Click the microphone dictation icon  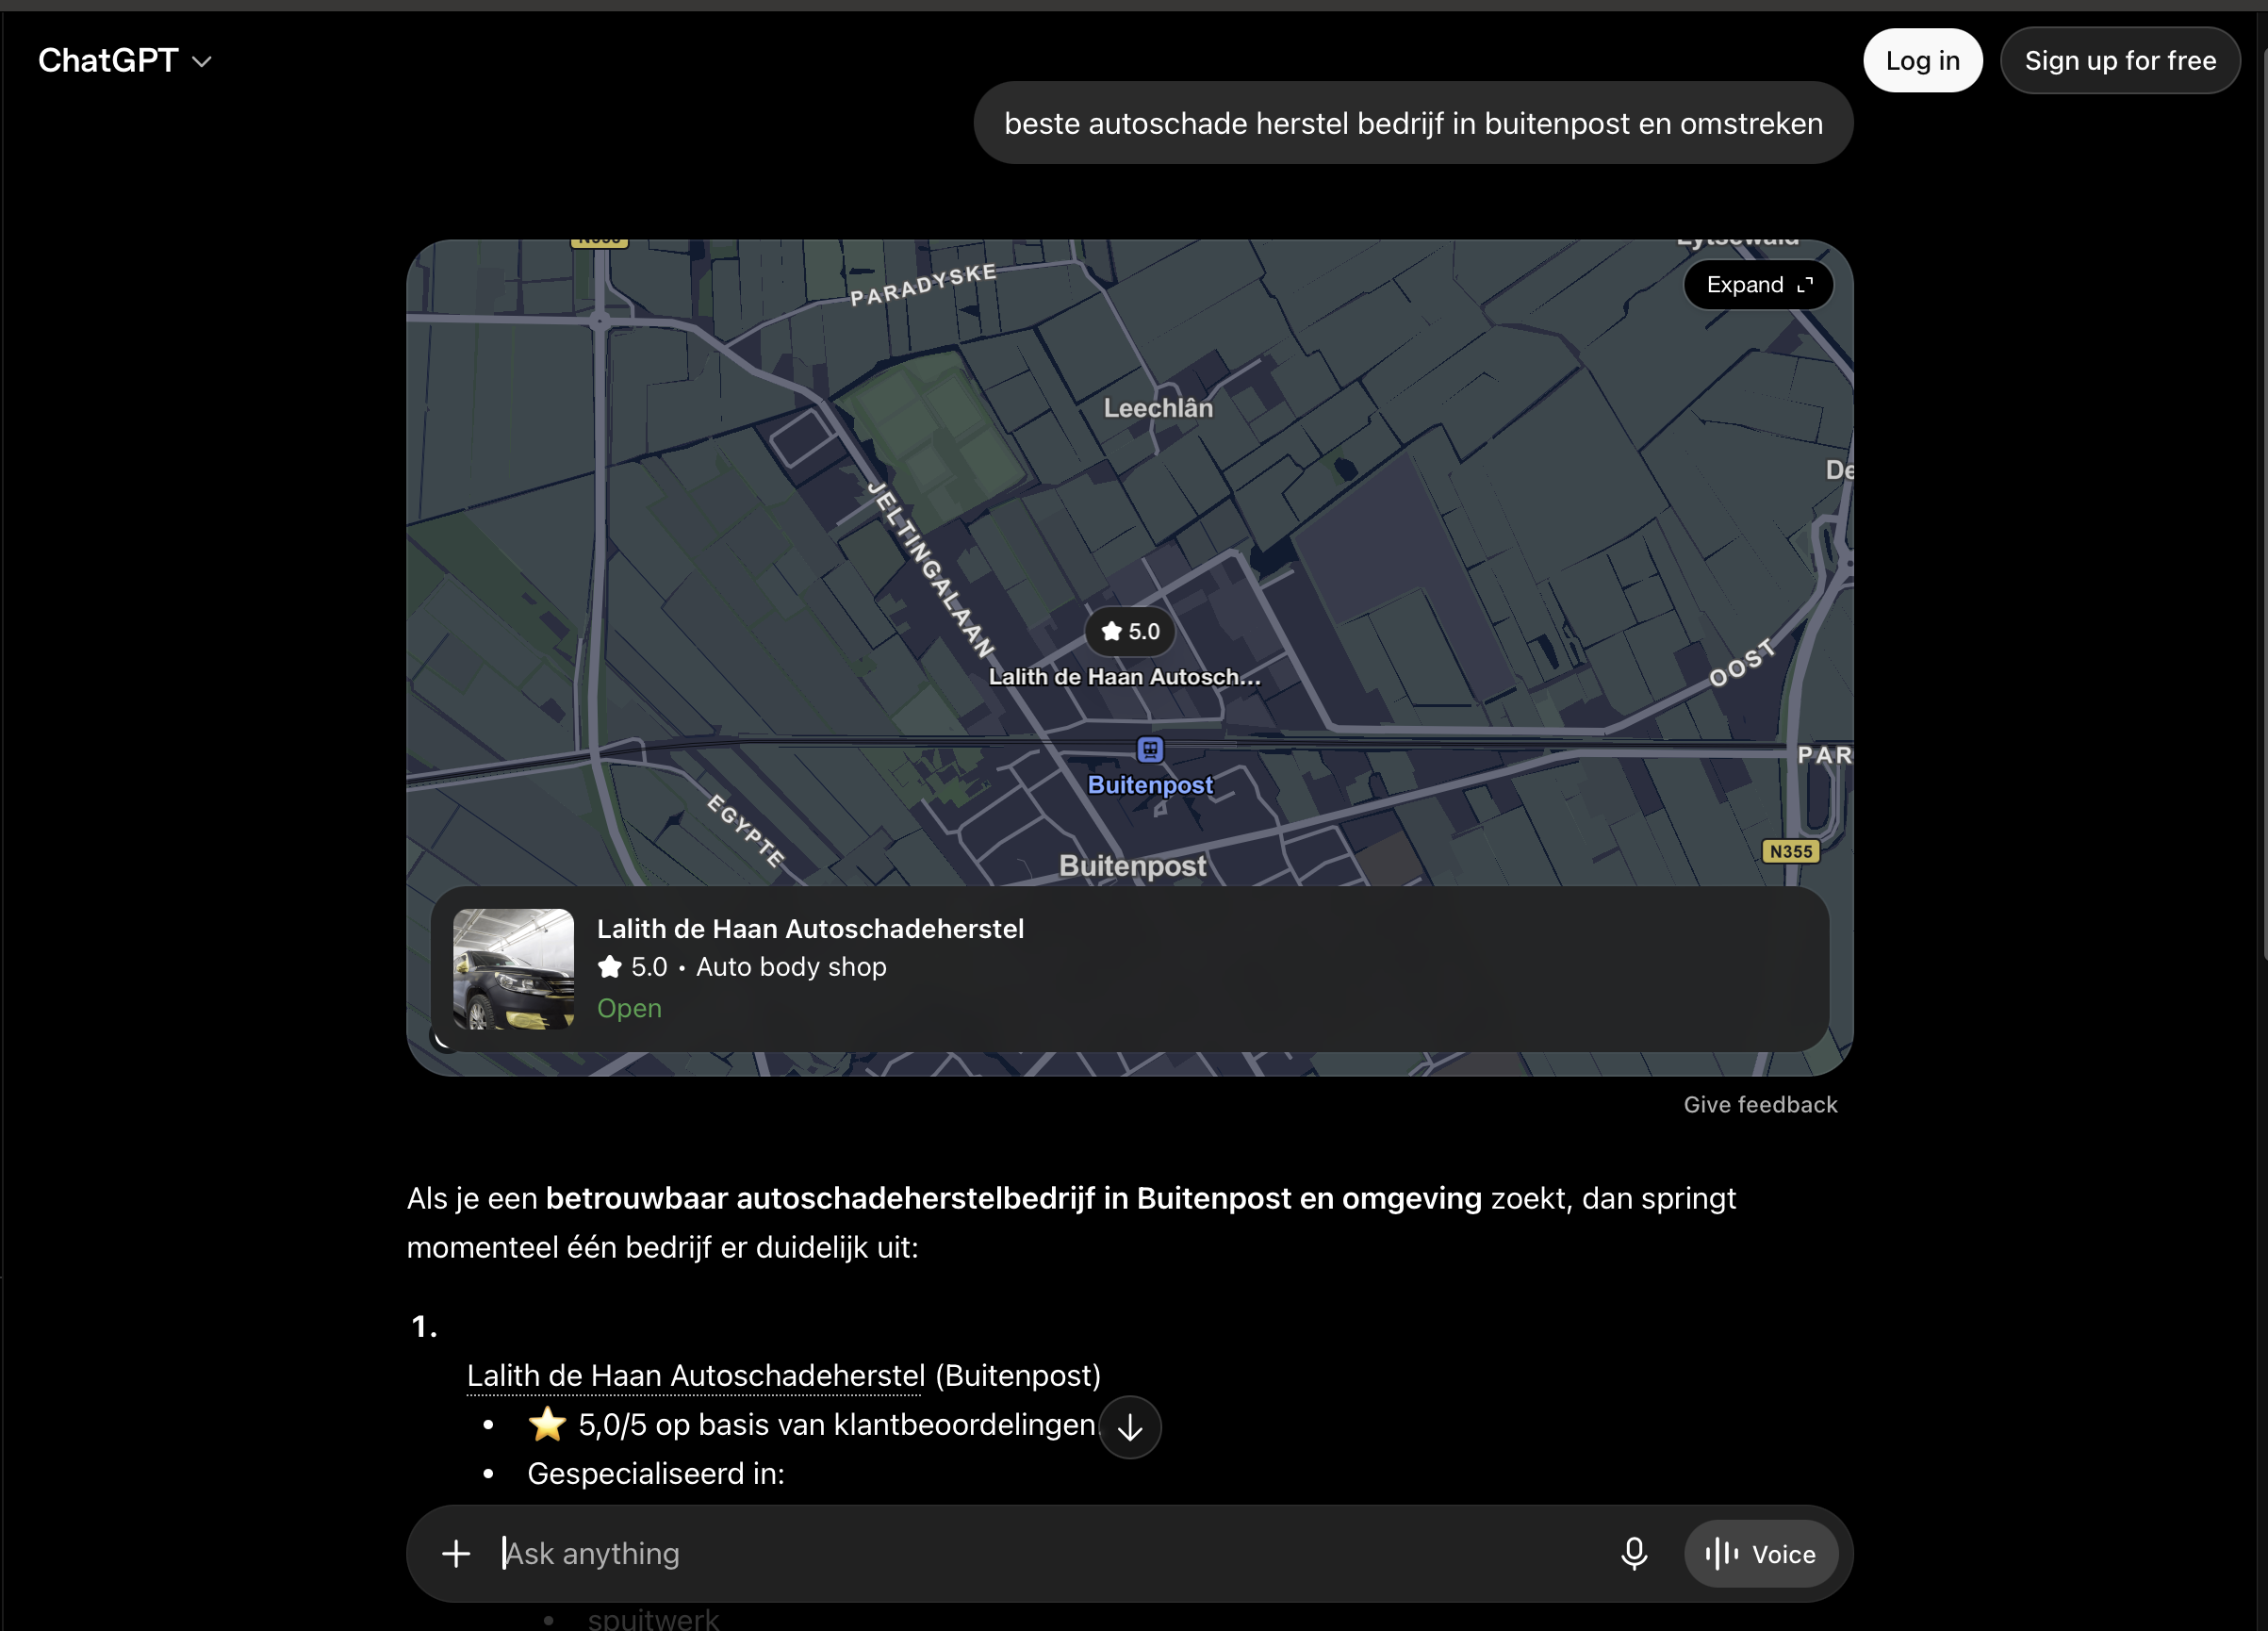click(1634, 1553)
